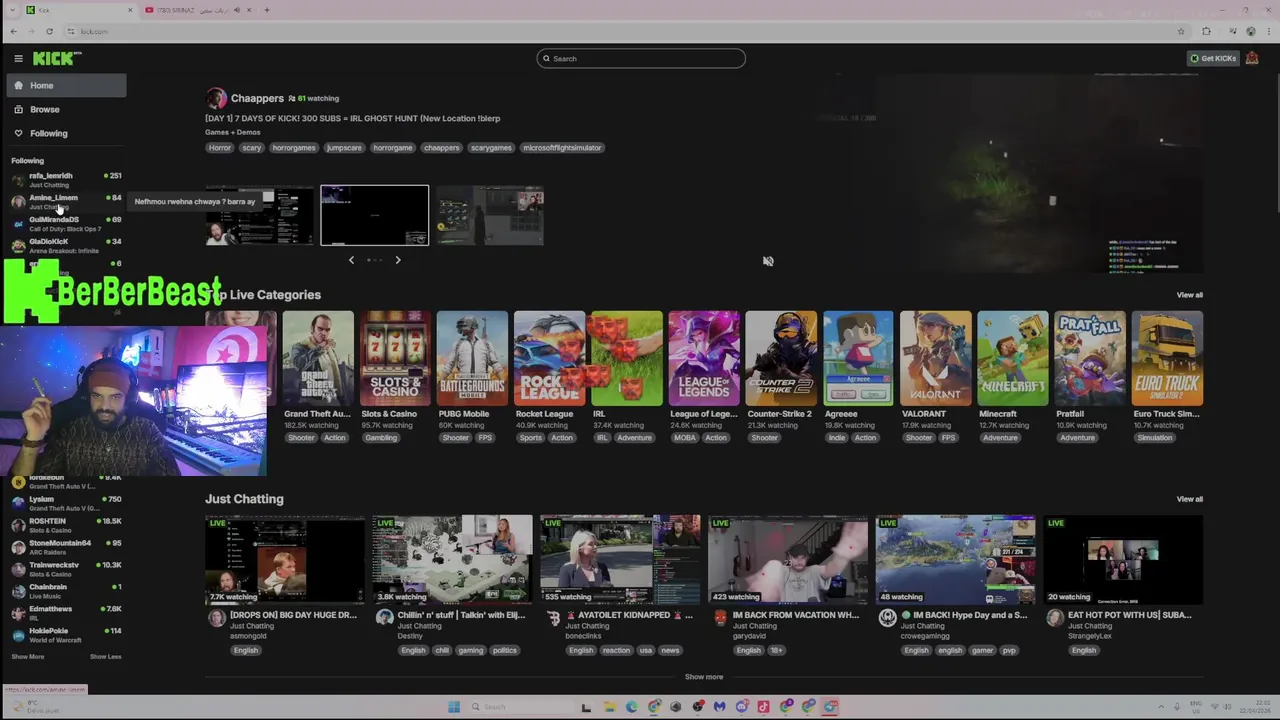
Task: Open the Chaappers channel name link
Action: (257, 99)
